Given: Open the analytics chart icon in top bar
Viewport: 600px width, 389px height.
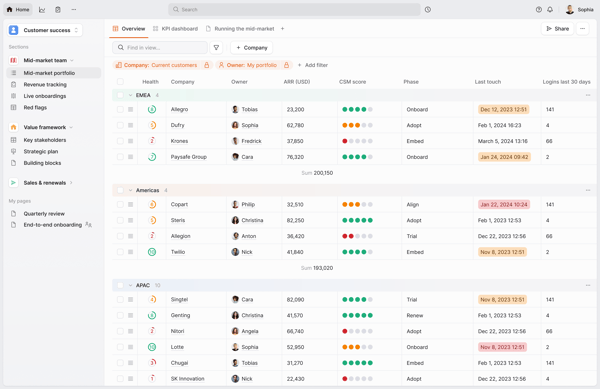Looking at the screenshot, I should (42, 10).
